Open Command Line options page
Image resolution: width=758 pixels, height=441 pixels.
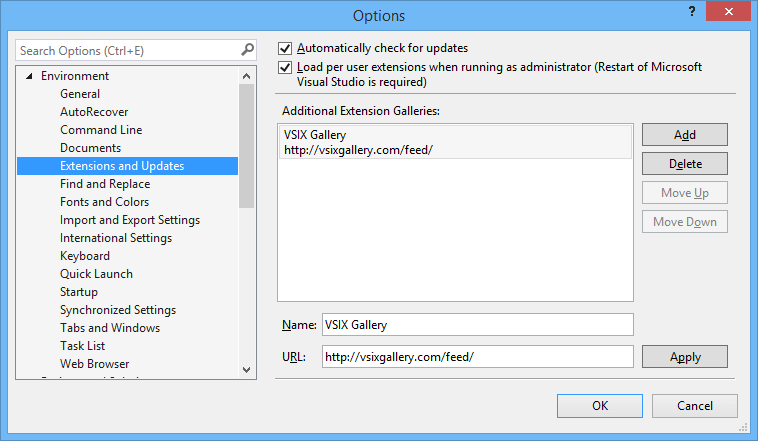point(101,130)
